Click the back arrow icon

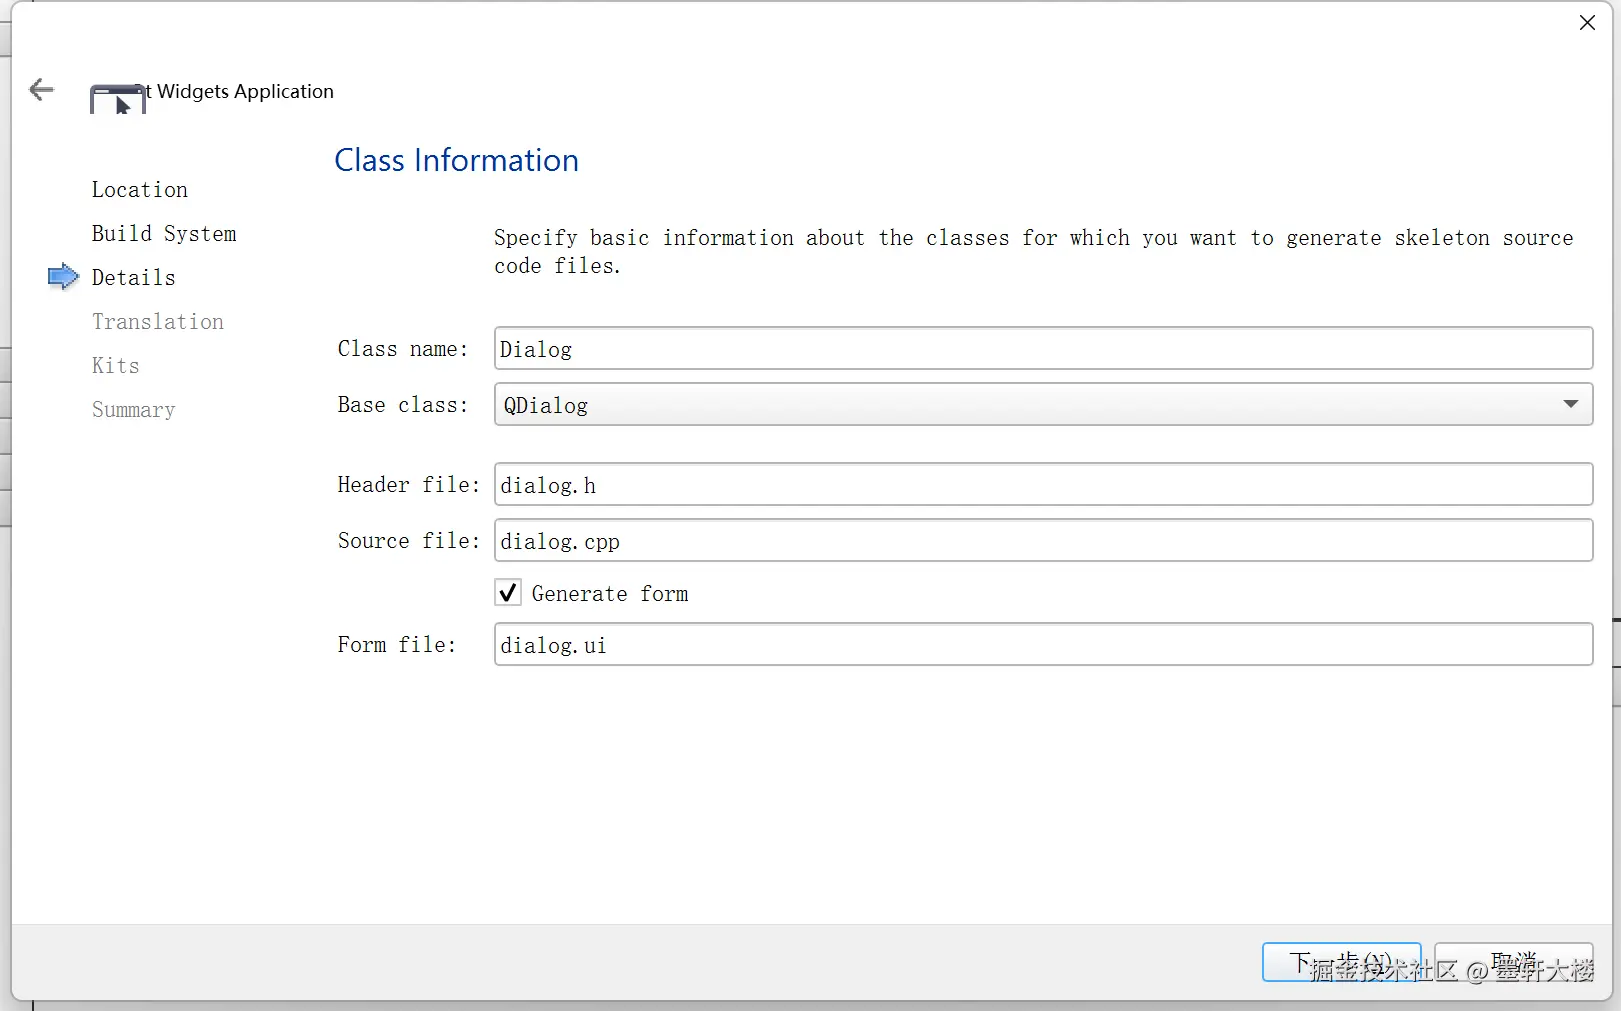tap(41, 90)
